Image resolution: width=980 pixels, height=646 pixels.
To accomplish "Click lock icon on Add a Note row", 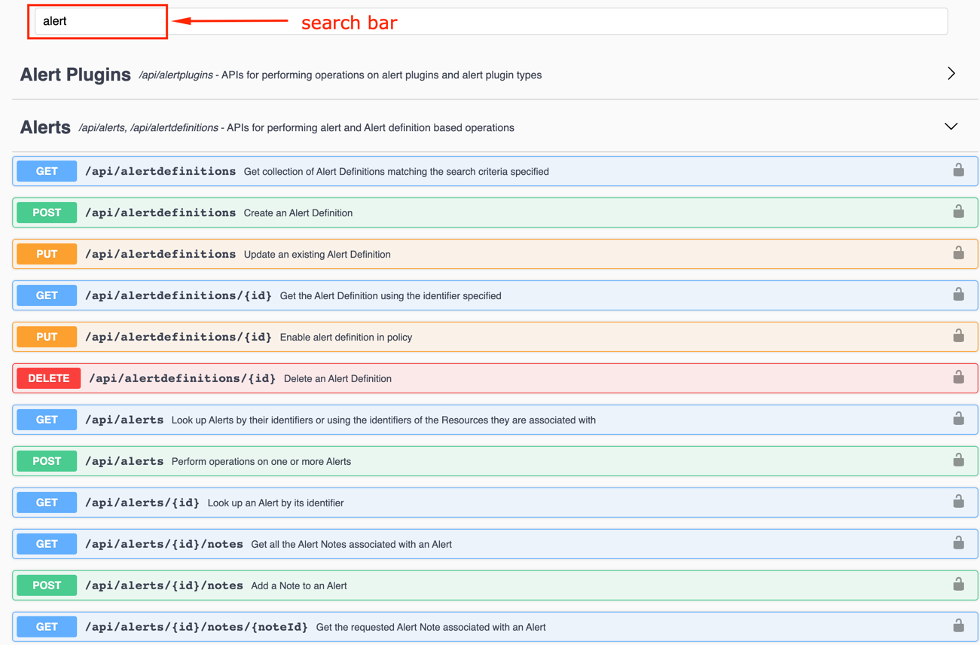I will (x=958, y=584).
